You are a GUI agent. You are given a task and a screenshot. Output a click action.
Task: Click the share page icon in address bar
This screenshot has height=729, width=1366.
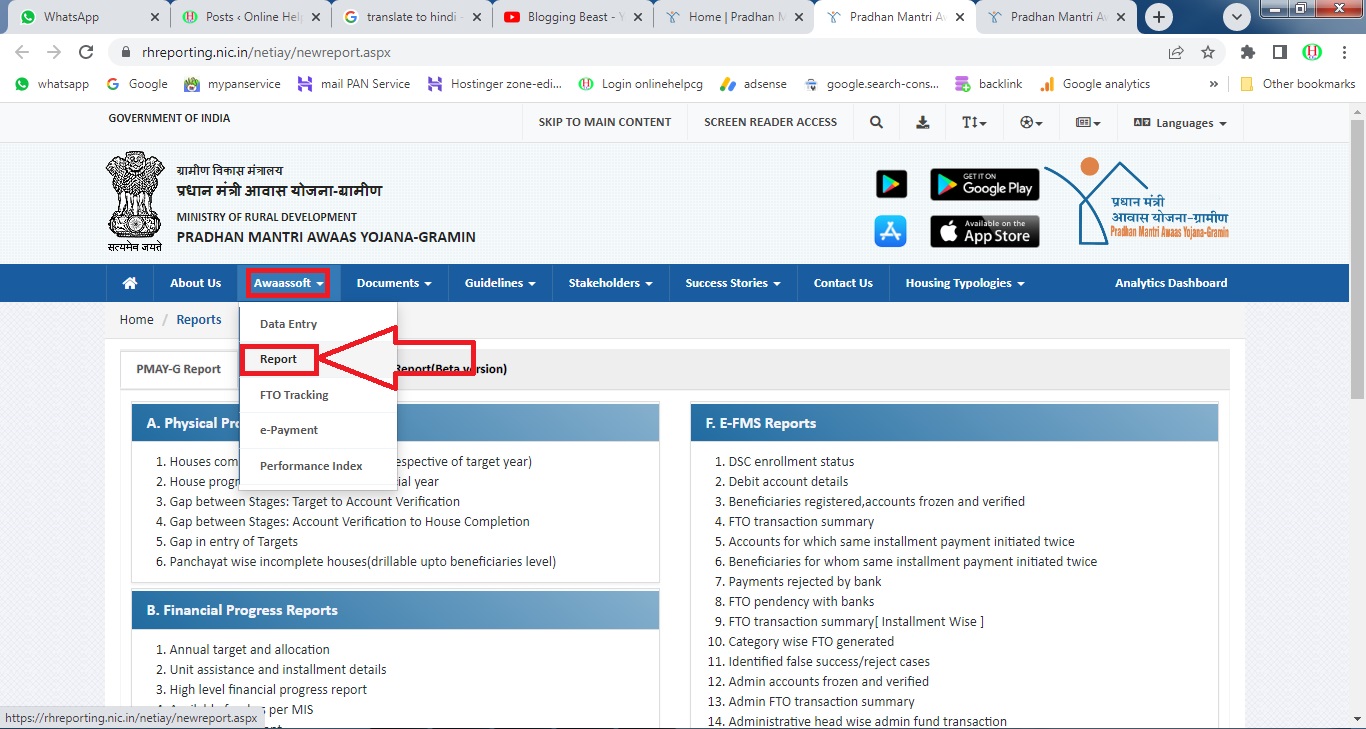(x=1176, y=53)
